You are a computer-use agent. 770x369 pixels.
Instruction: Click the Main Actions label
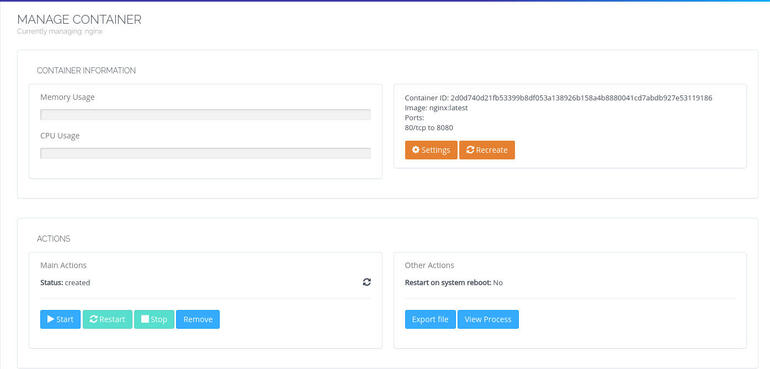pos(63,265)
